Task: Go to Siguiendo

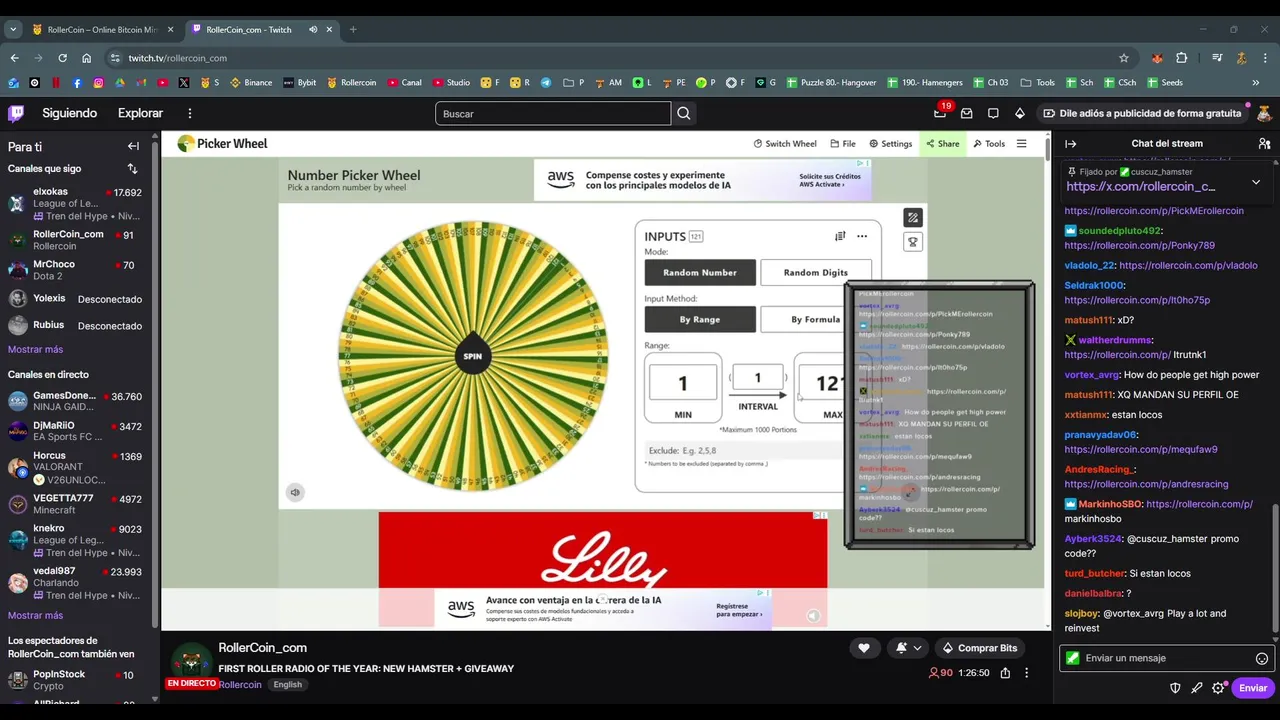Action: pos(69,113)
